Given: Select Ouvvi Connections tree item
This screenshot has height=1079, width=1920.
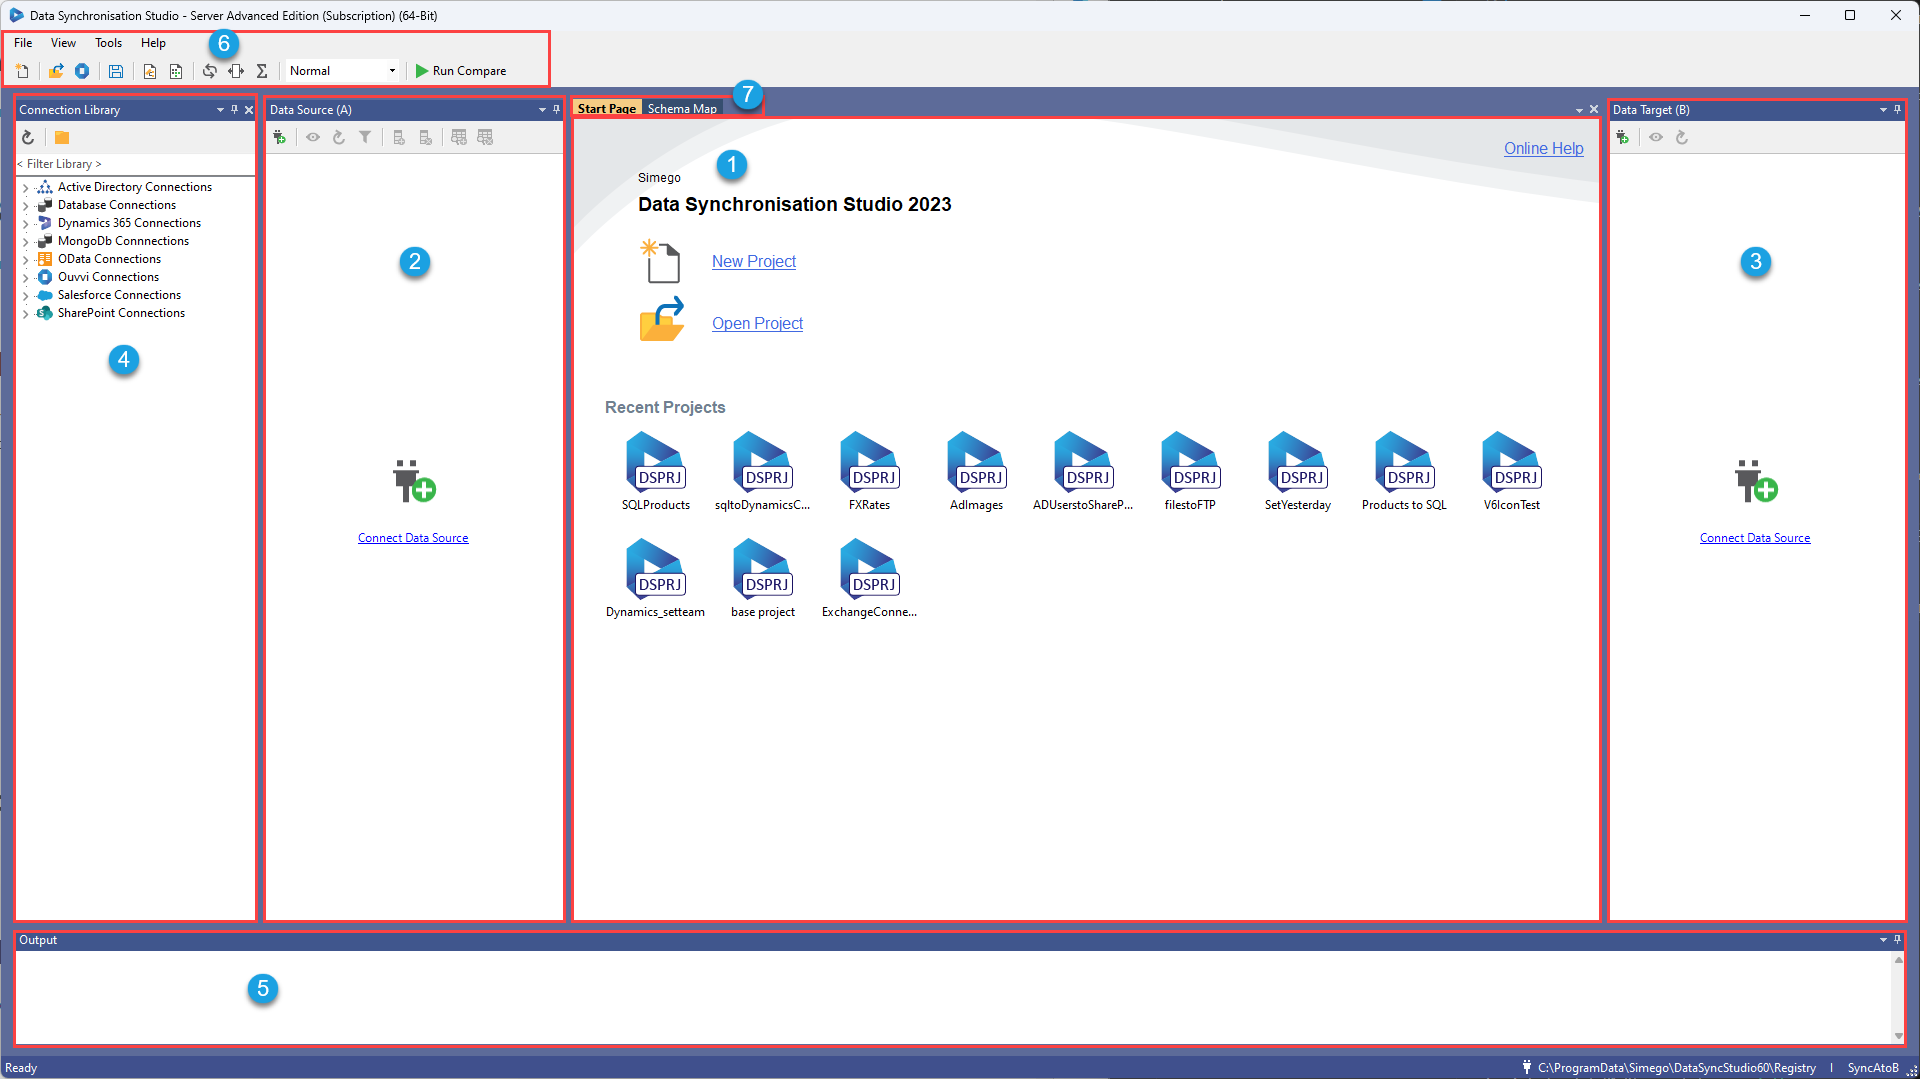Looking at the screenshot, I should (108, 277).
